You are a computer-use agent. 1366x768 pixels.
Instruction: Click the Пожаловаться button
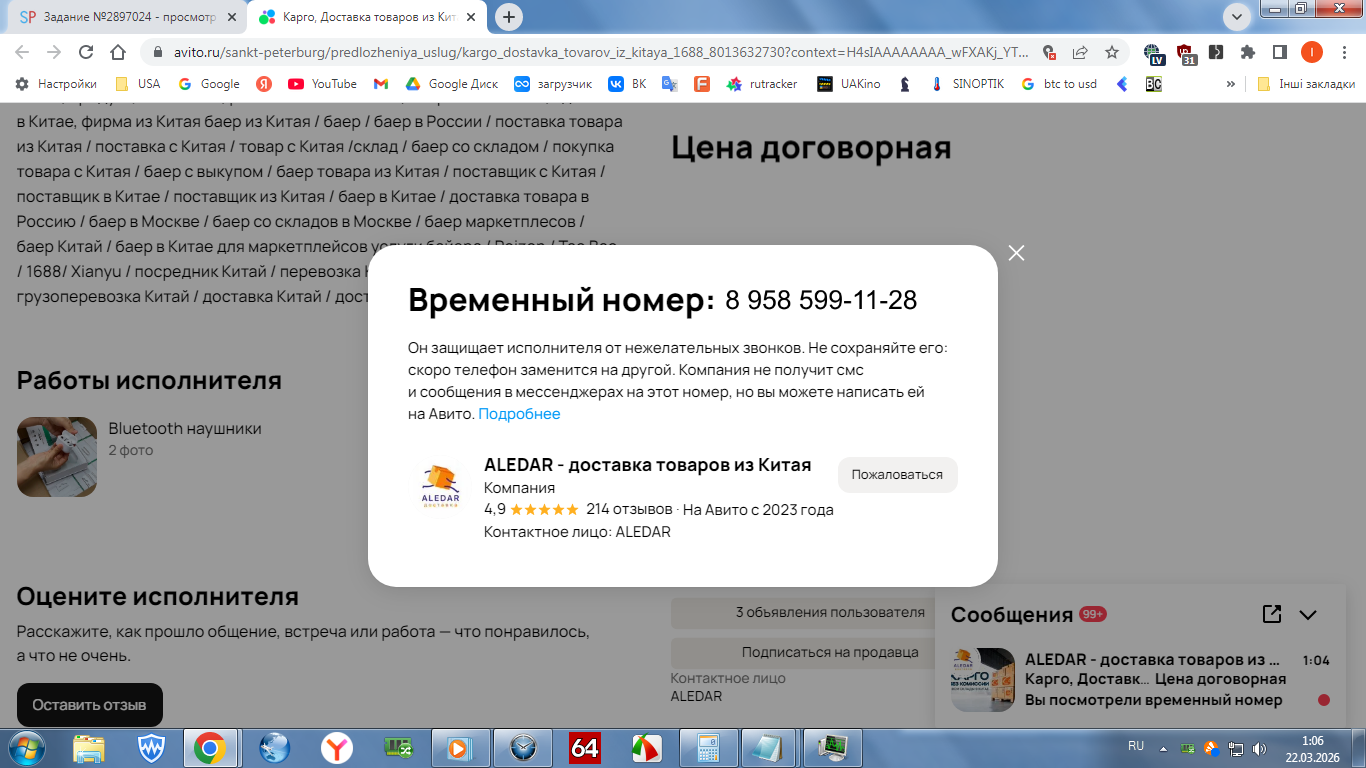(x=897, y=475)
